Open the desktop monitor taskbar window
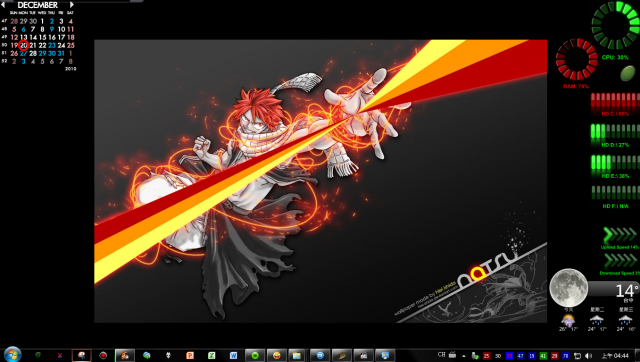640x362 pixels. point(385,355)
